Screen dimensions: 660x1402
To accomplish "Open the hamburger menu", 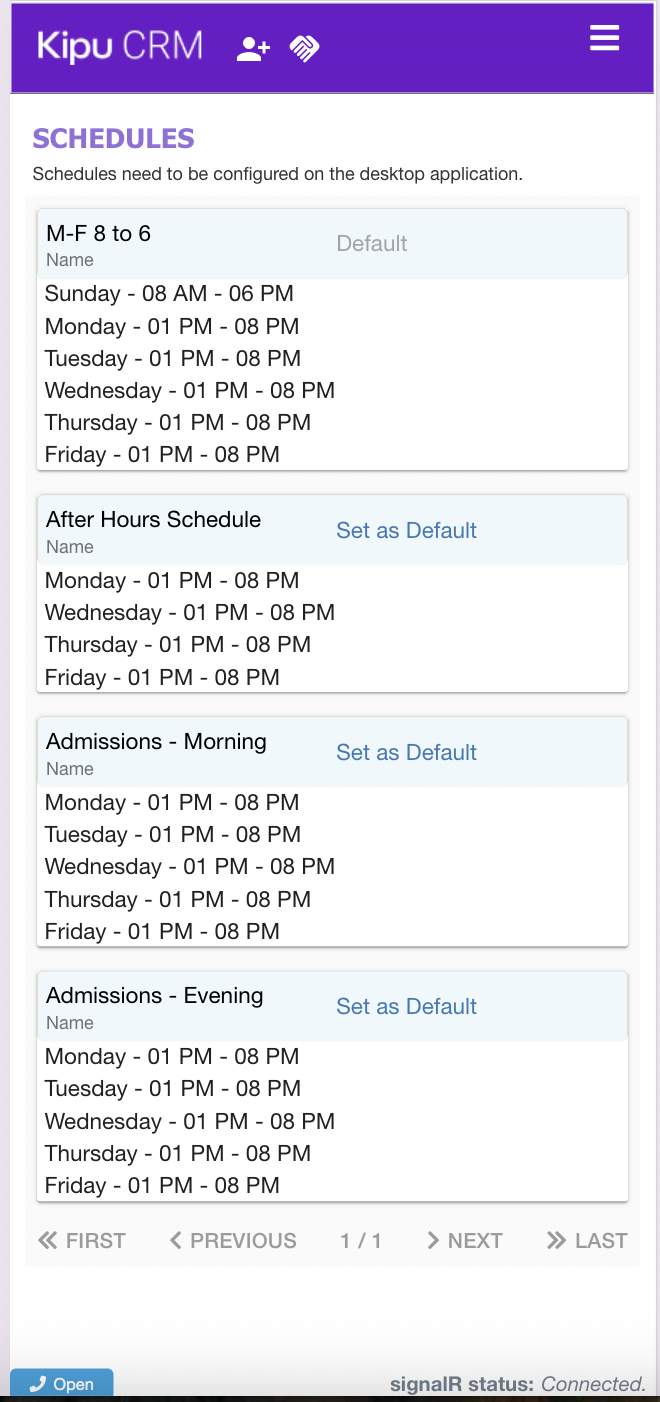I will (x=604, y=39).
